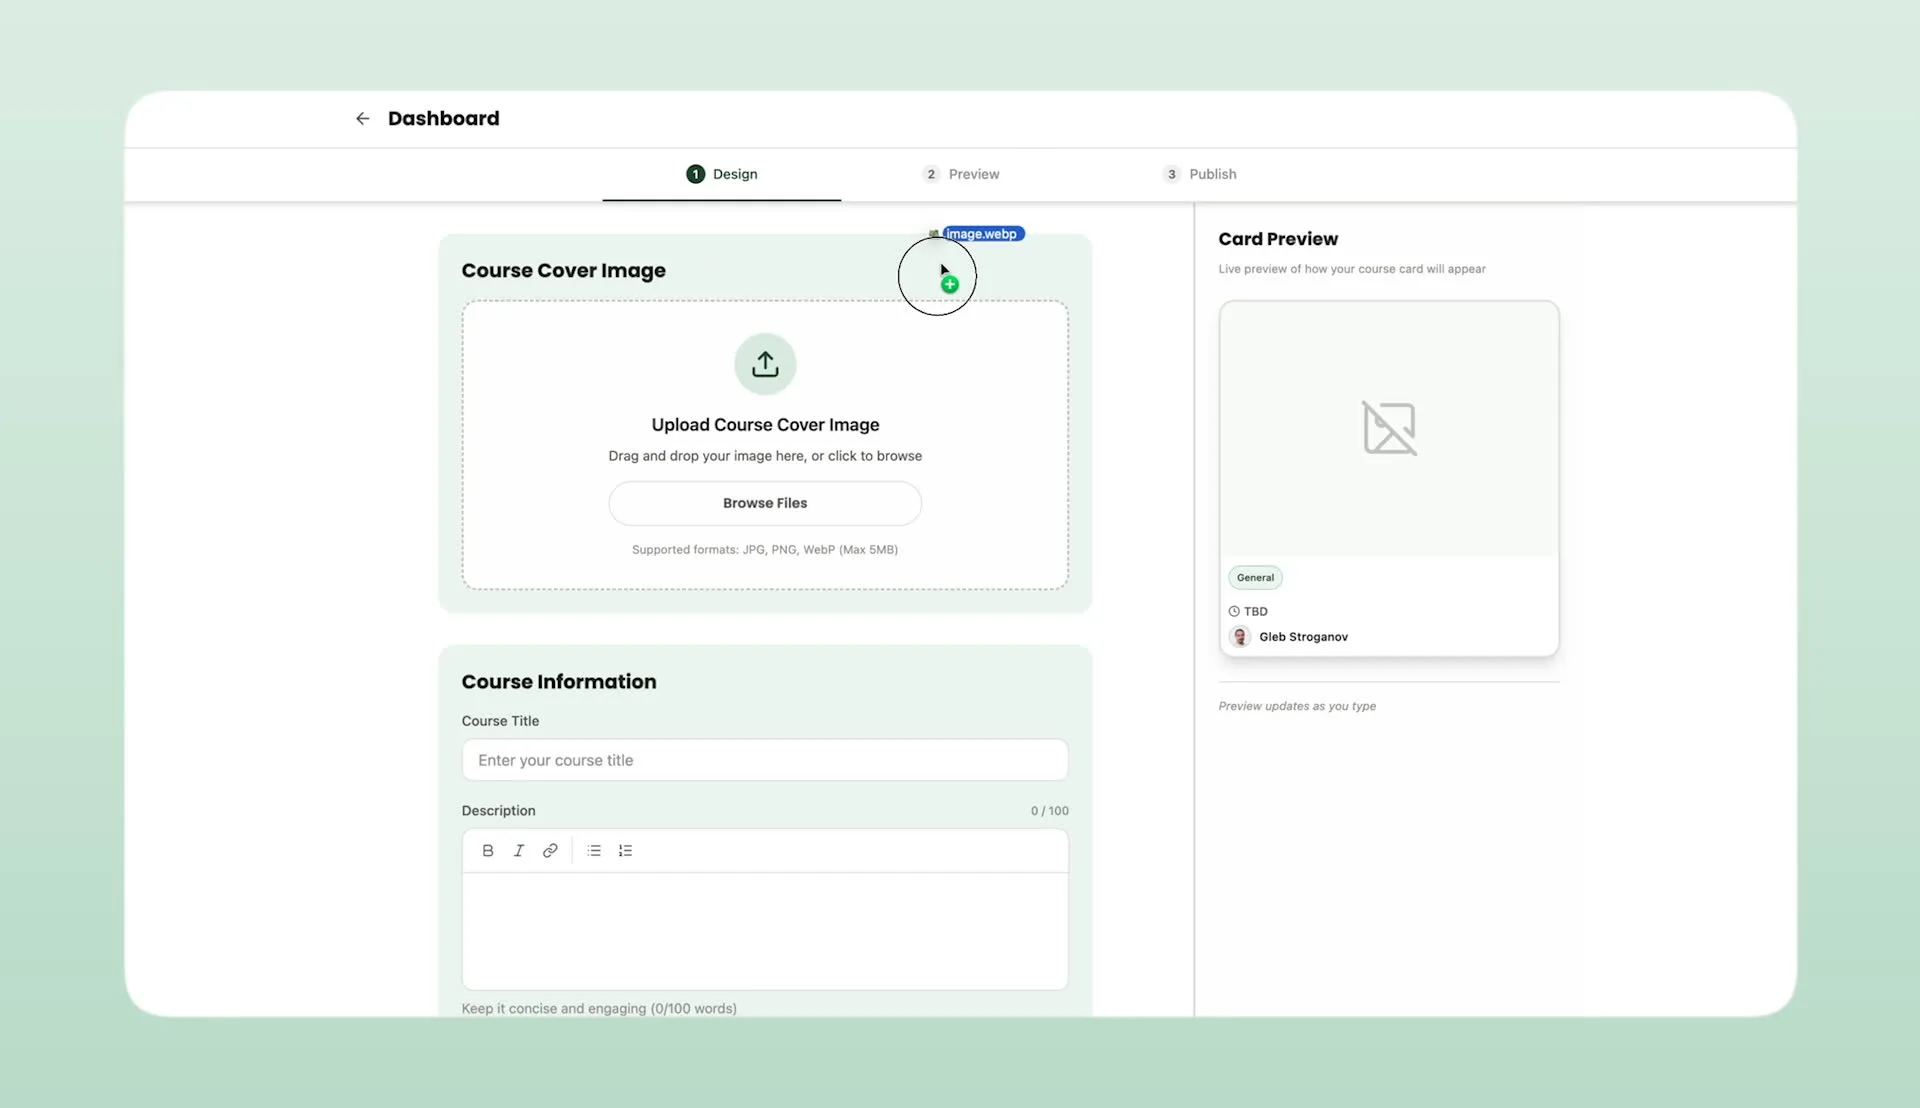
Task: Insert a link via the chain icon
Action: (550, 851)
